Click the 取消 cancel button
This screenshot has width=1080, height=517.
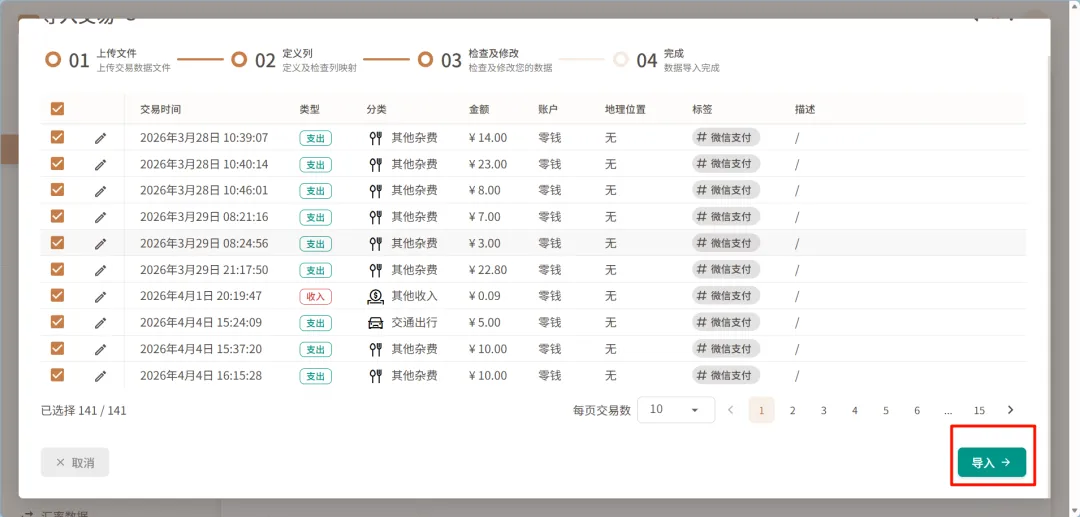coord(75,463)
